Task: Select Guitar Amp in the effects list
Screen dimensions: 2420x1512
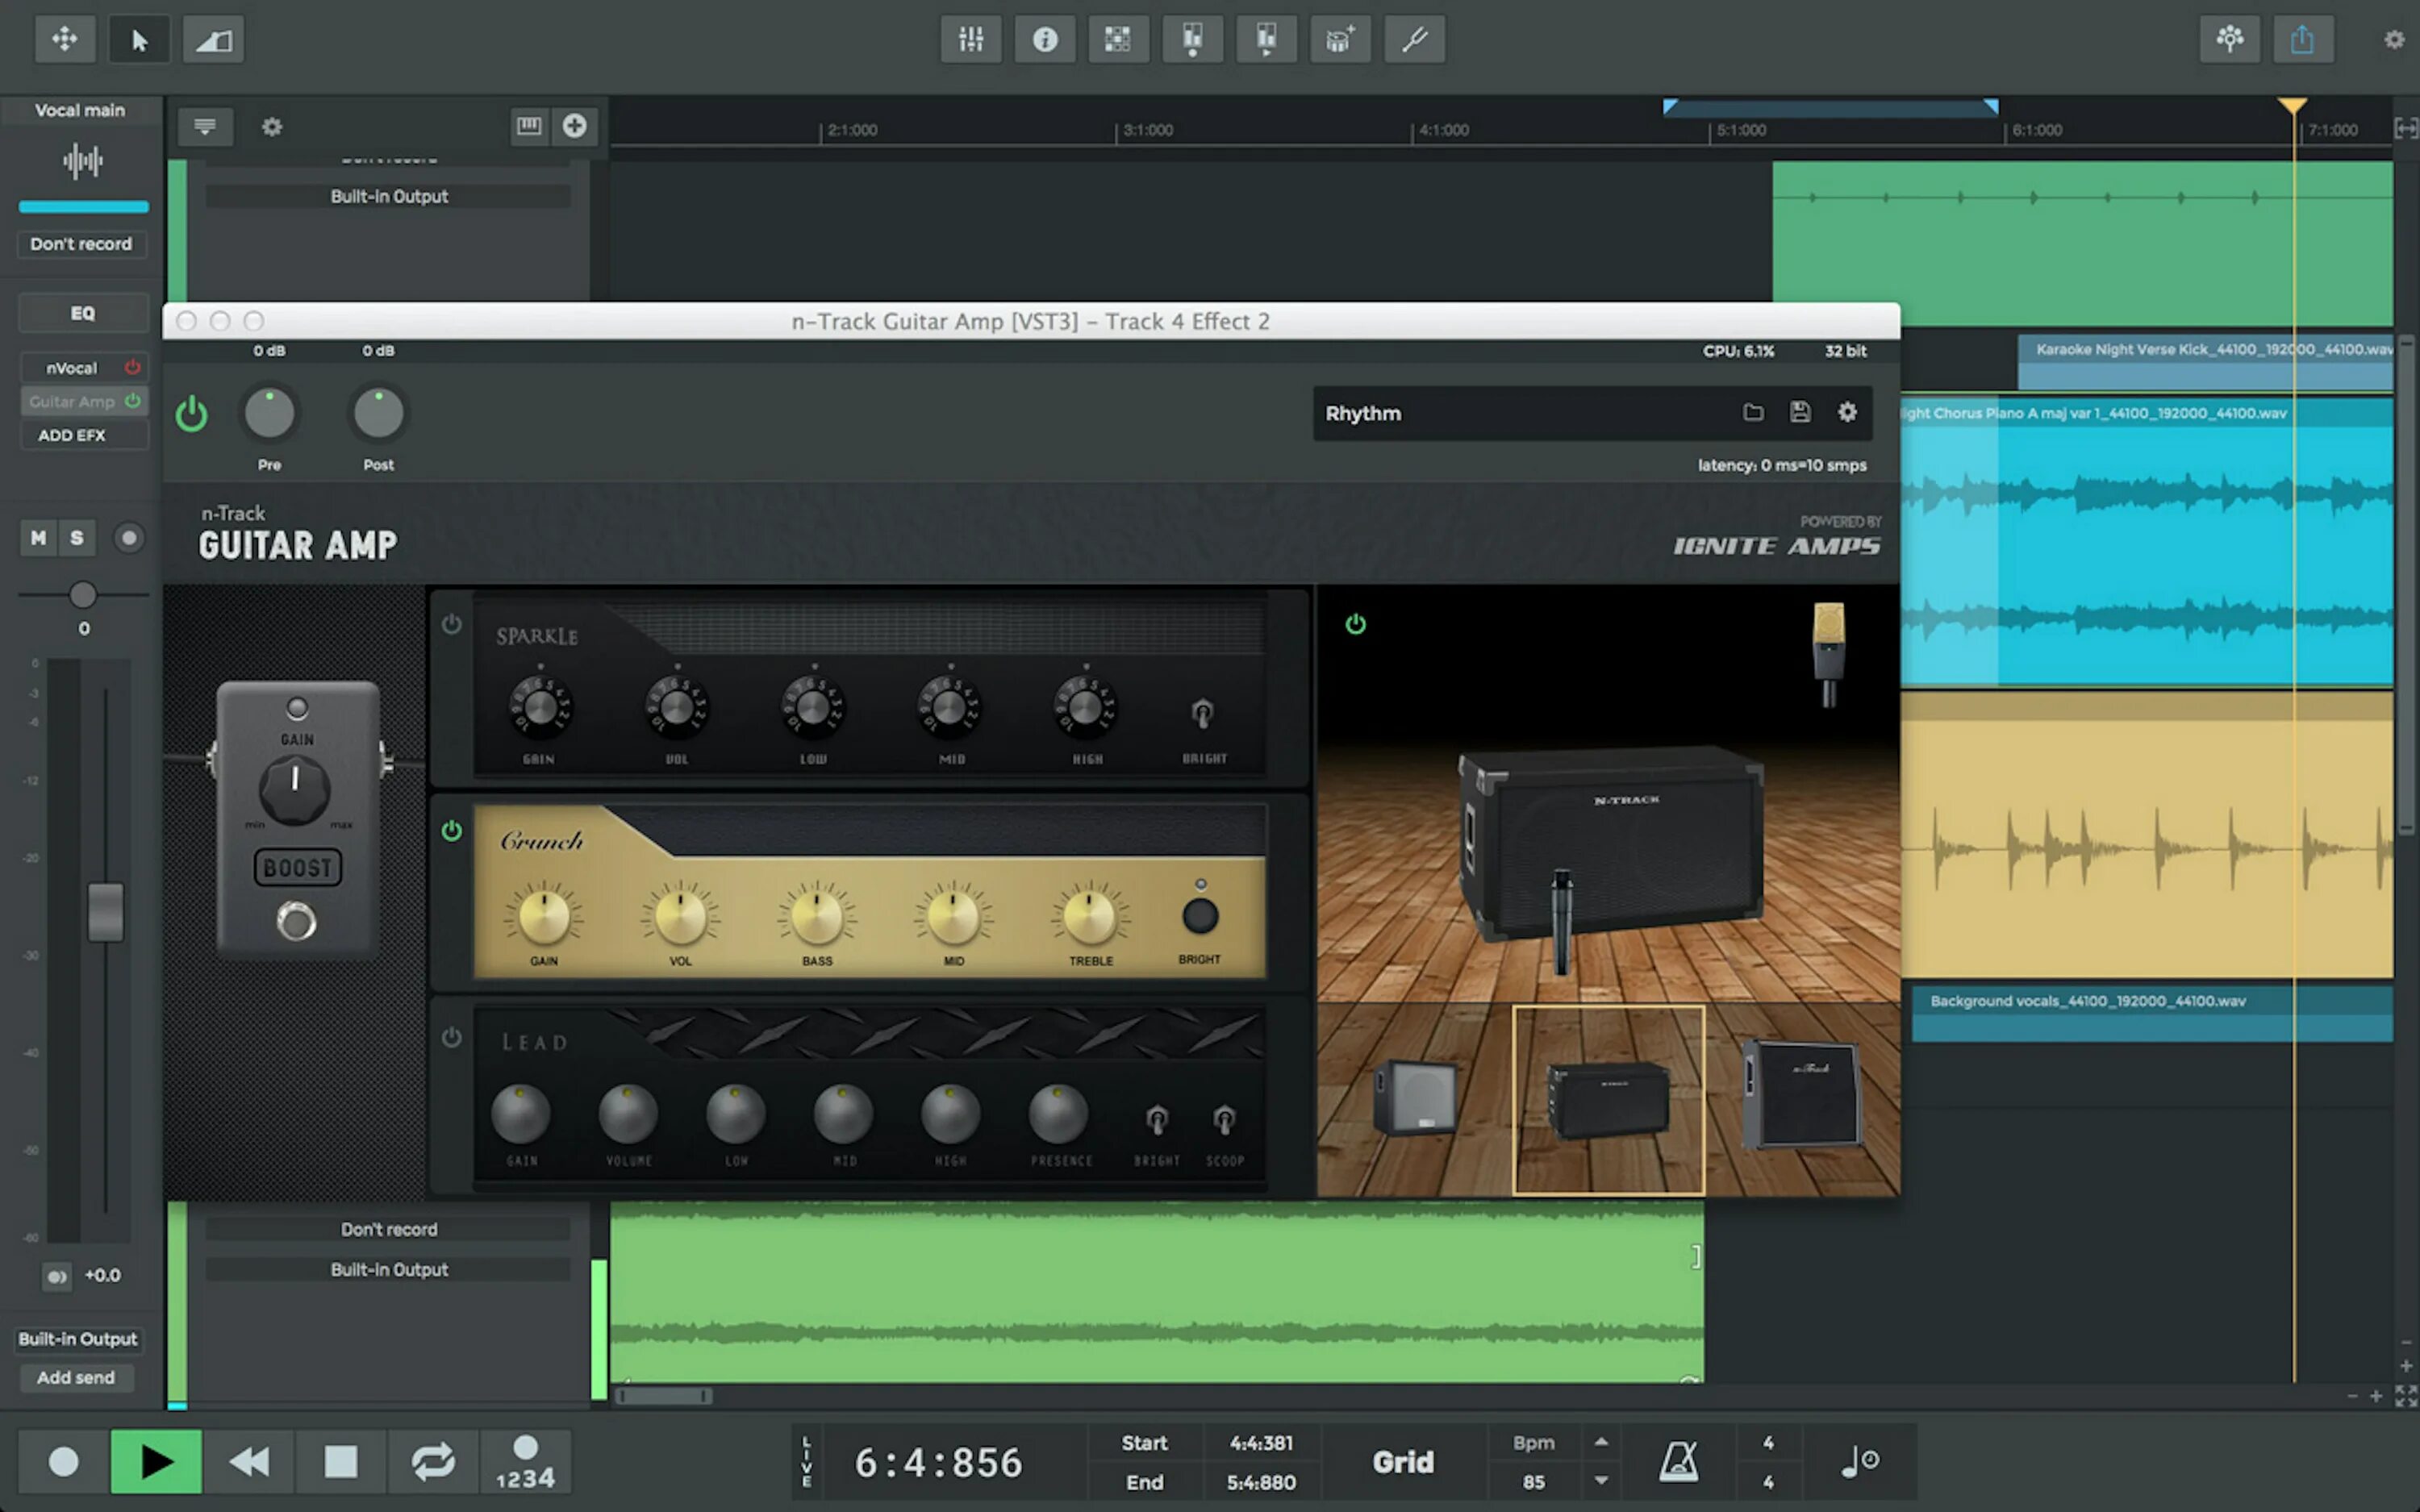Action: click(72, 401)
